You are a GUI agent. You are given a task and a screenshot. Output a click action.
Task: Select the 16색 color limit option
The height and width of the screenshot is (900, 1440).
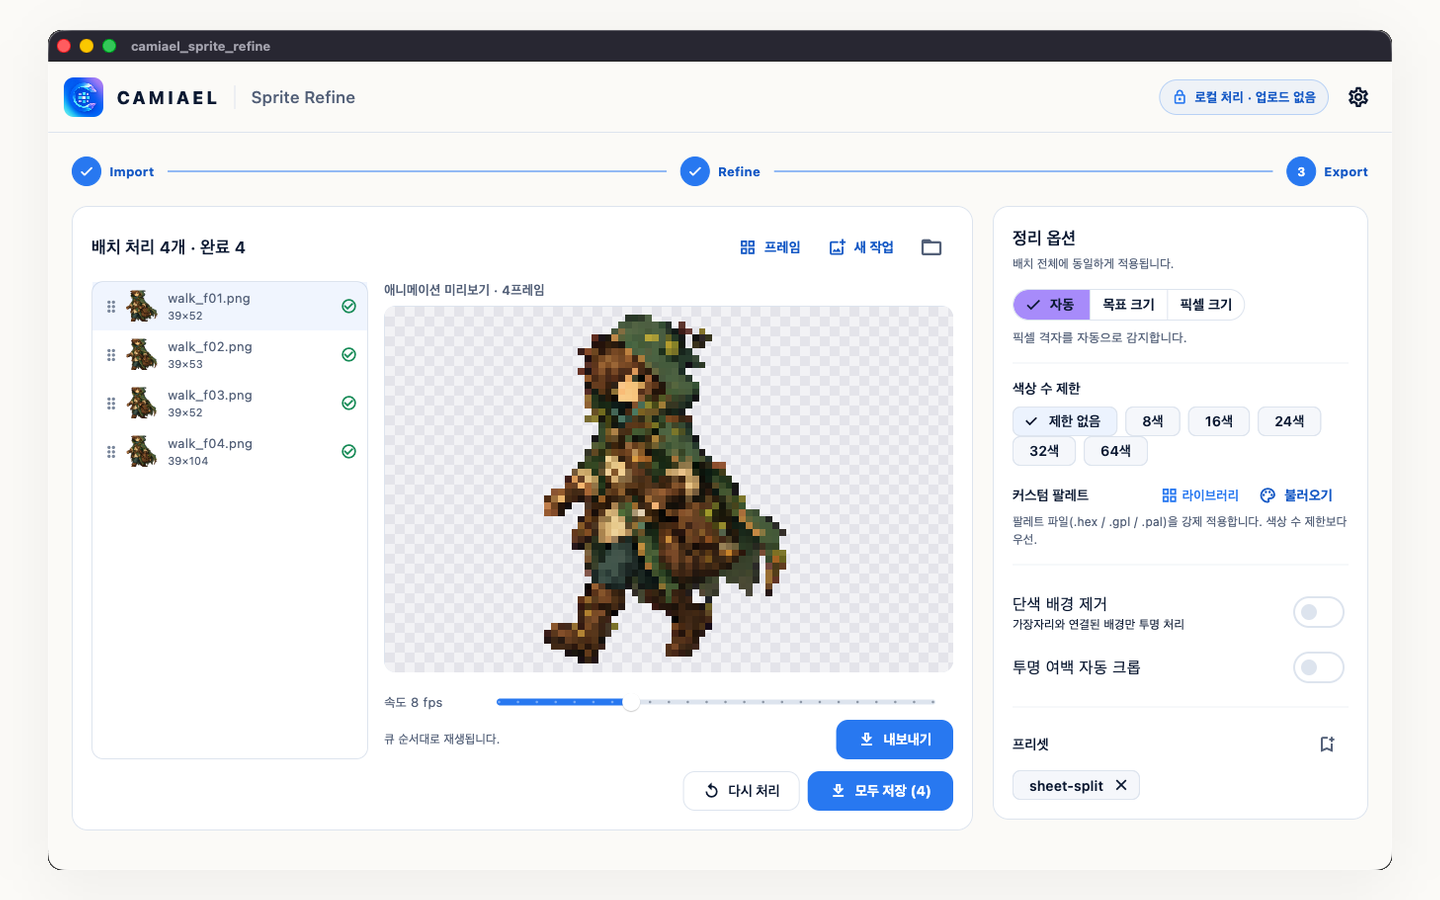pyautogui.click(x=1218, y=421)
